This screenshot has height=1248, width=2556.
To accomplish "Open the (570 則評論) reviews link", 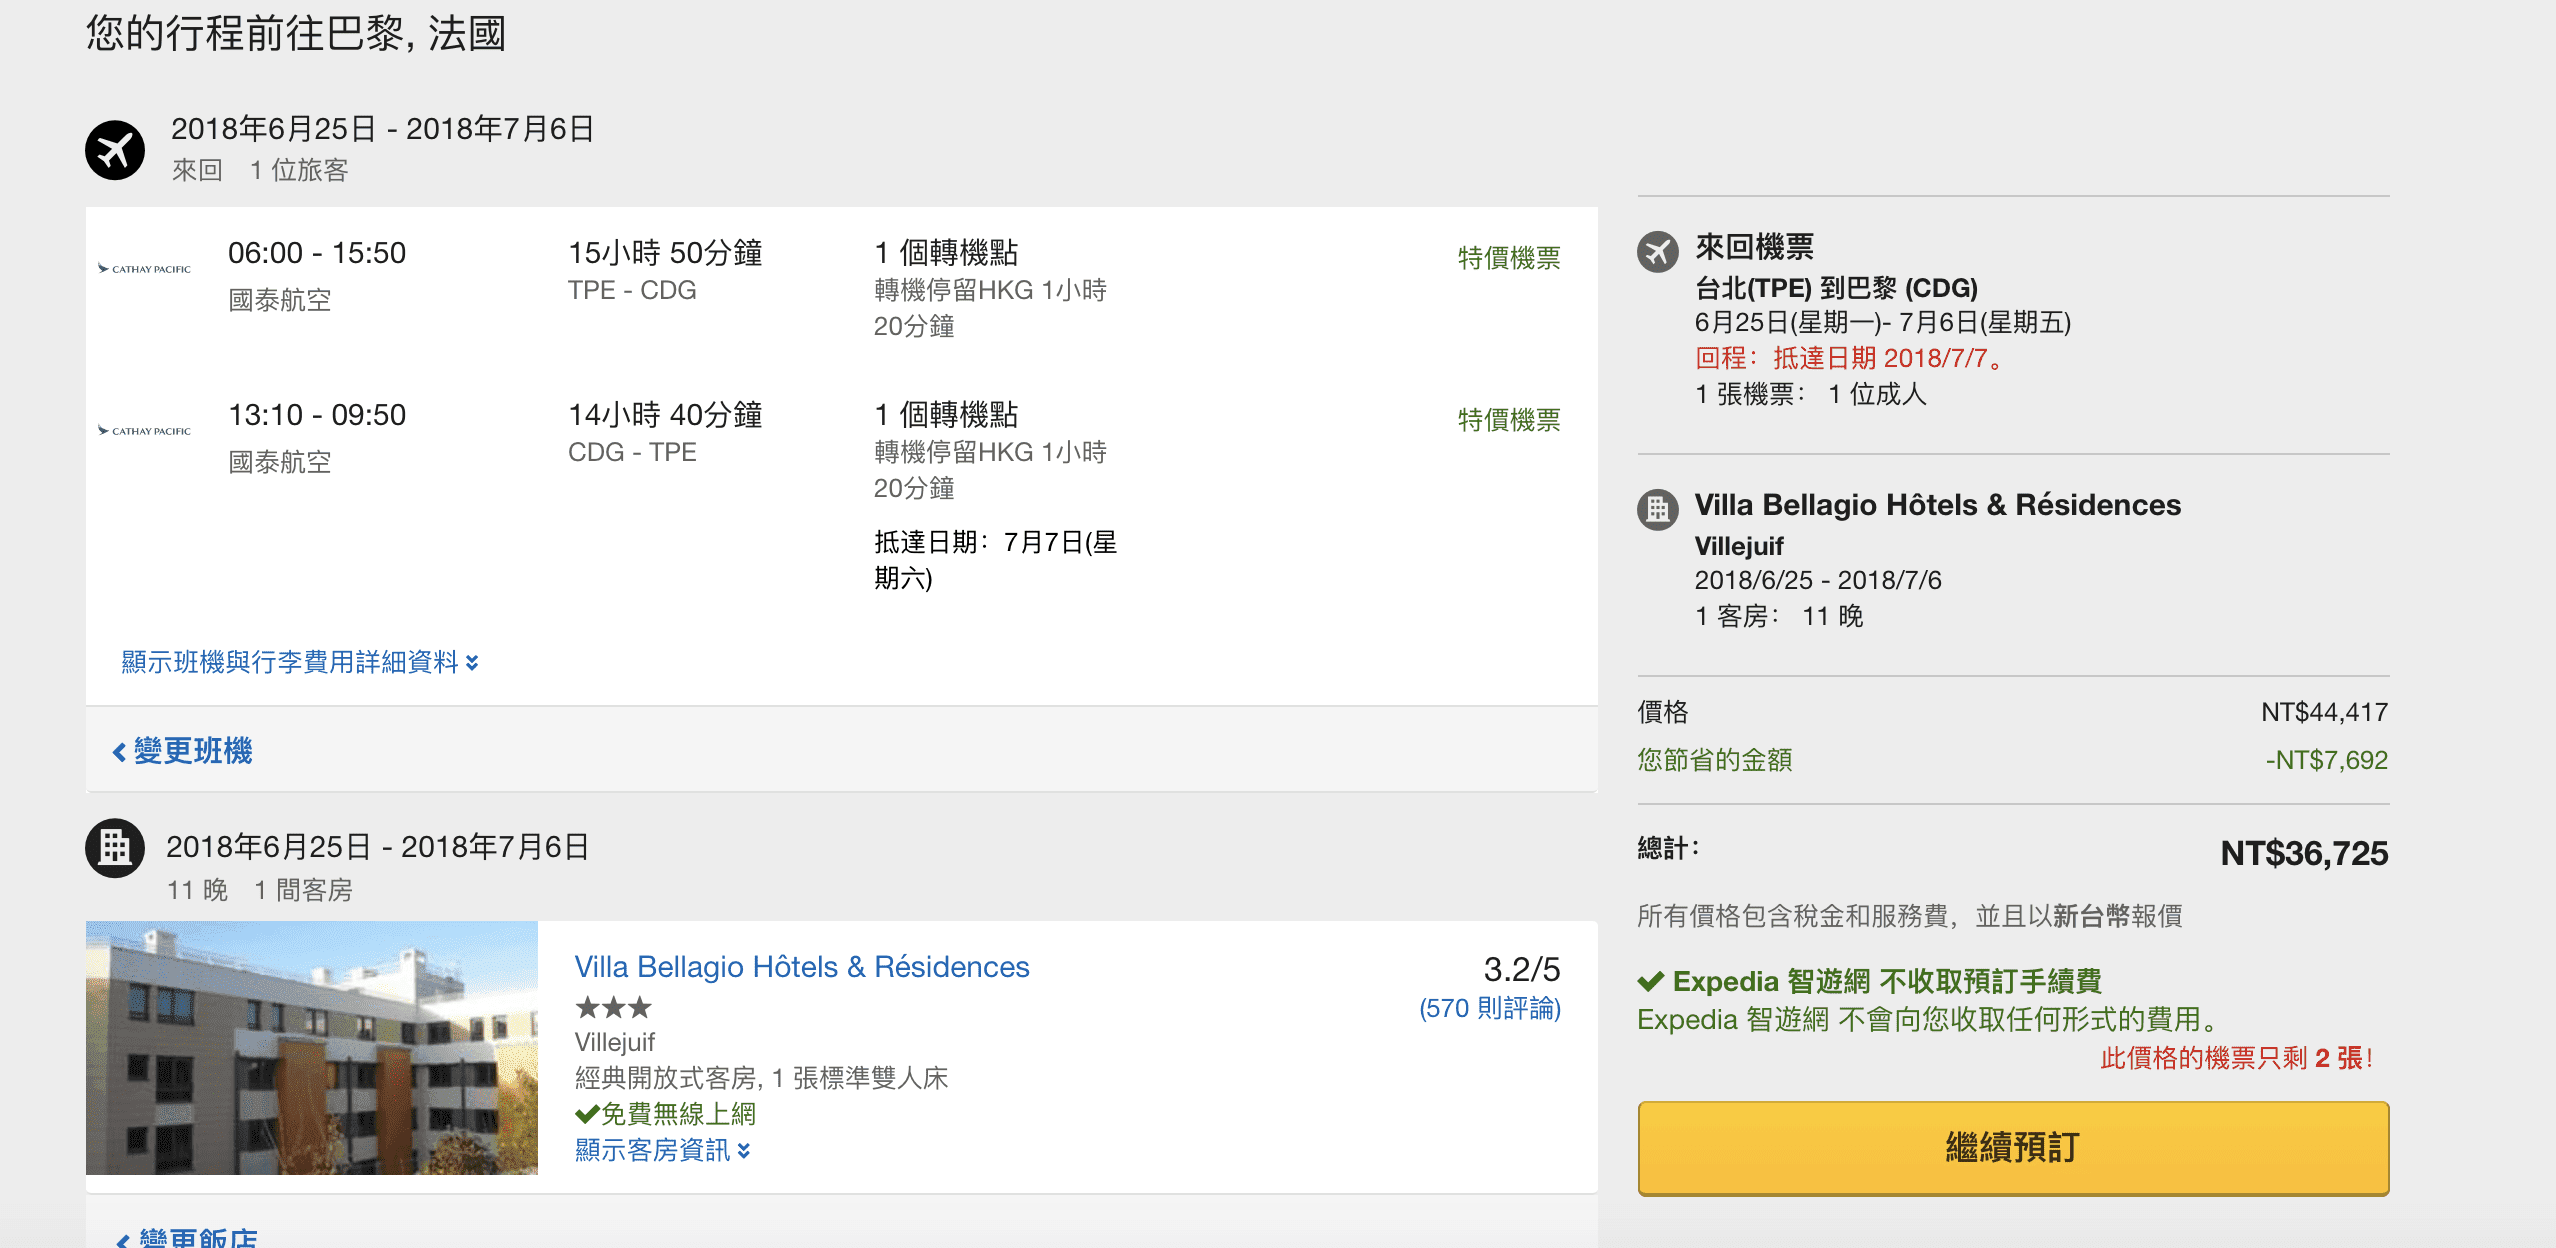I will coord(1490,1008).
